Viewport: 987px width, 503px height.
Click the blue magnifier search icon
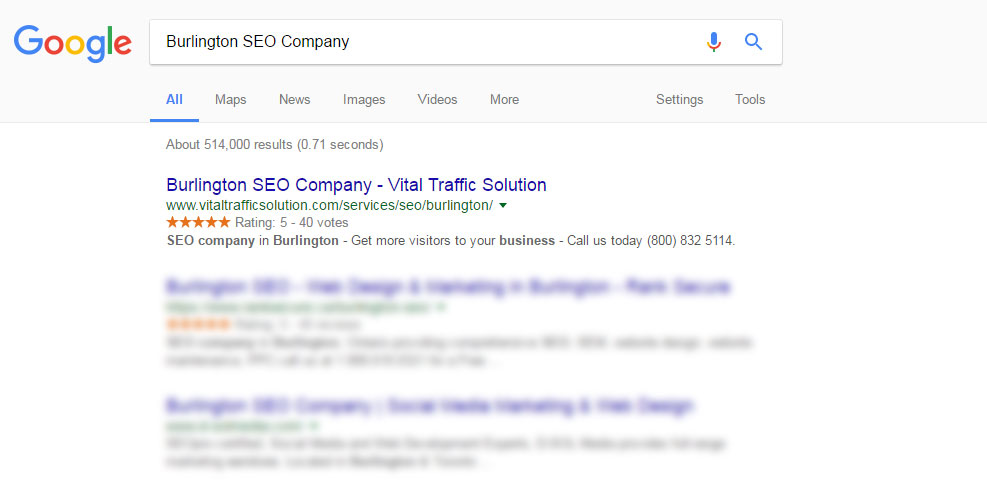[753, 42]
